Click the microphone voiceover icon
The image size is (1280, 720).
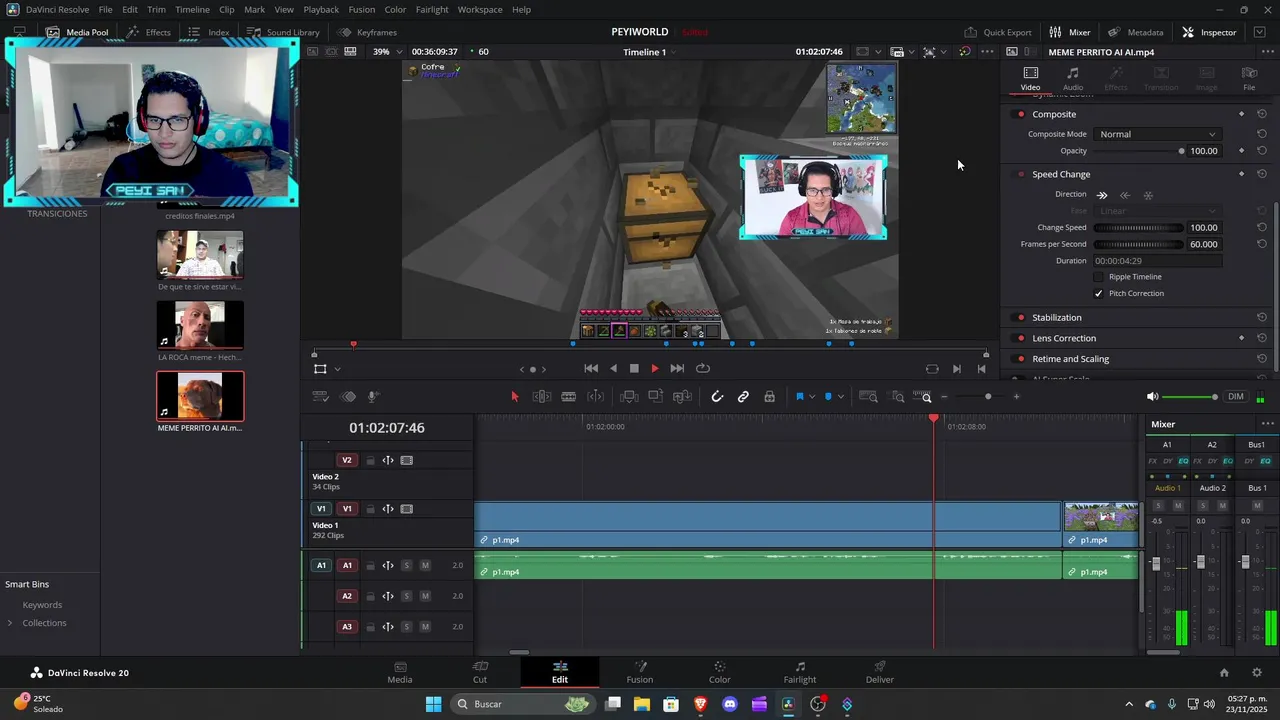click(373, 397)
